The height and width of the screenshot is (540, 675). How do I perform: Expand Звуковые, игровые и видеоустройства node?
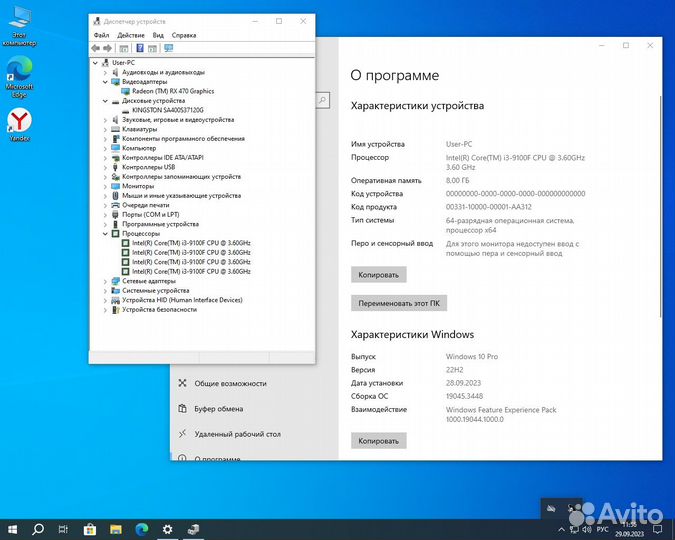[105, 120]
